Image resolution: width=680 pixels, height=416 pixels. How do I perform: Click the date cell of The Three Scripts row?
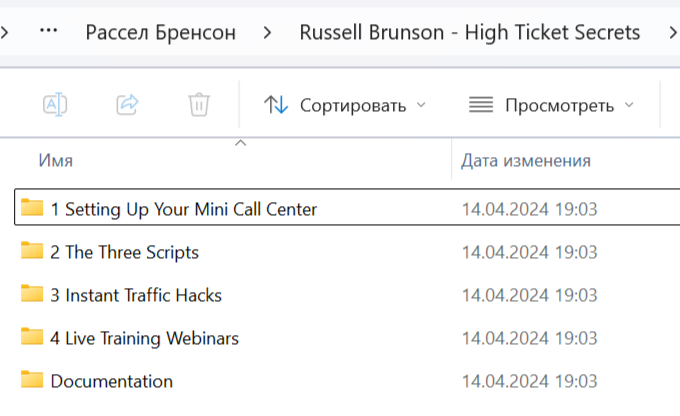pyautogui.click(x=530, y=252)
